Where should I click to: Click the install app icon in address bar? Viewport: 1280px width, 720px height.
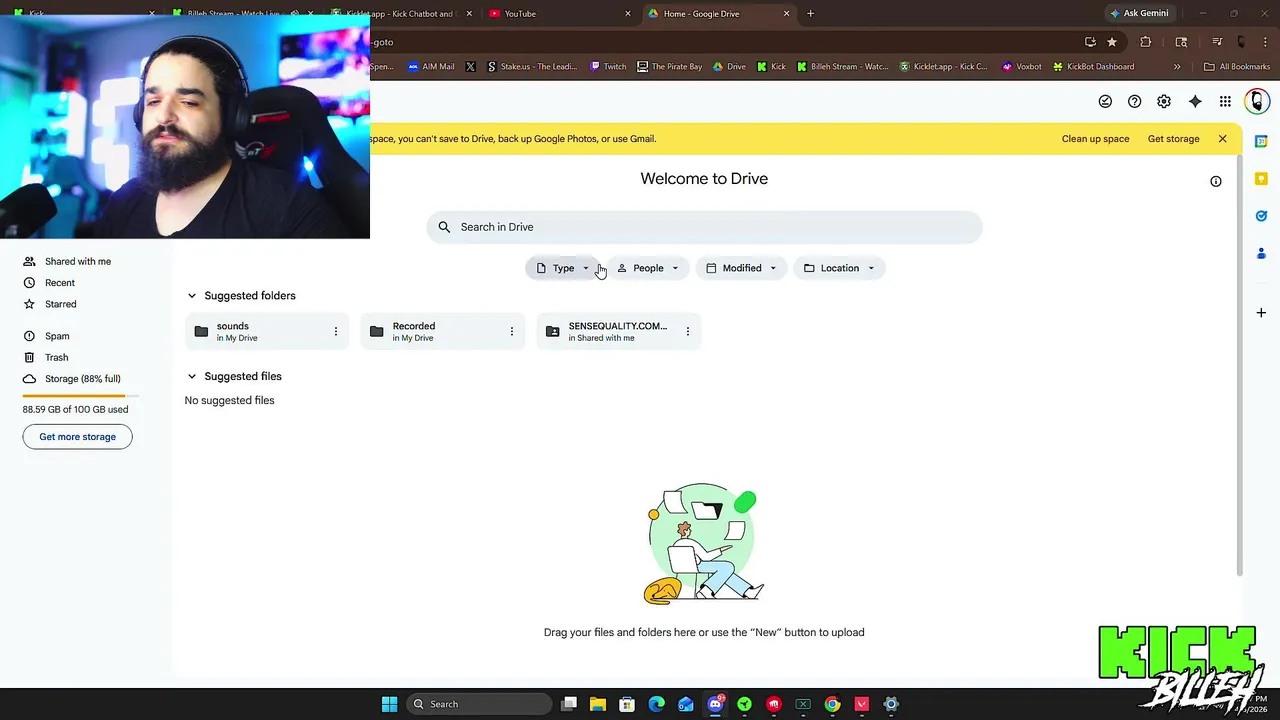tap(1090, 42)
